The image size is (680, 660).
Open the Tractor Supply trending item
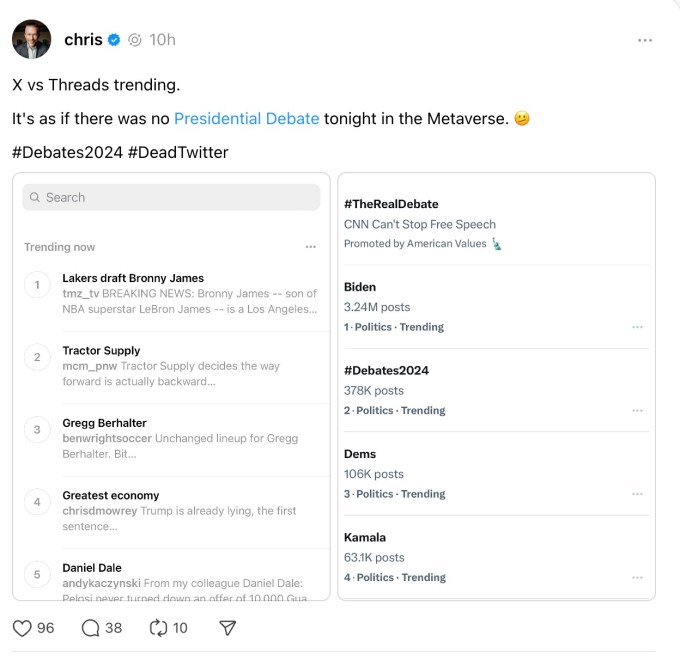[x=101, y=351]
